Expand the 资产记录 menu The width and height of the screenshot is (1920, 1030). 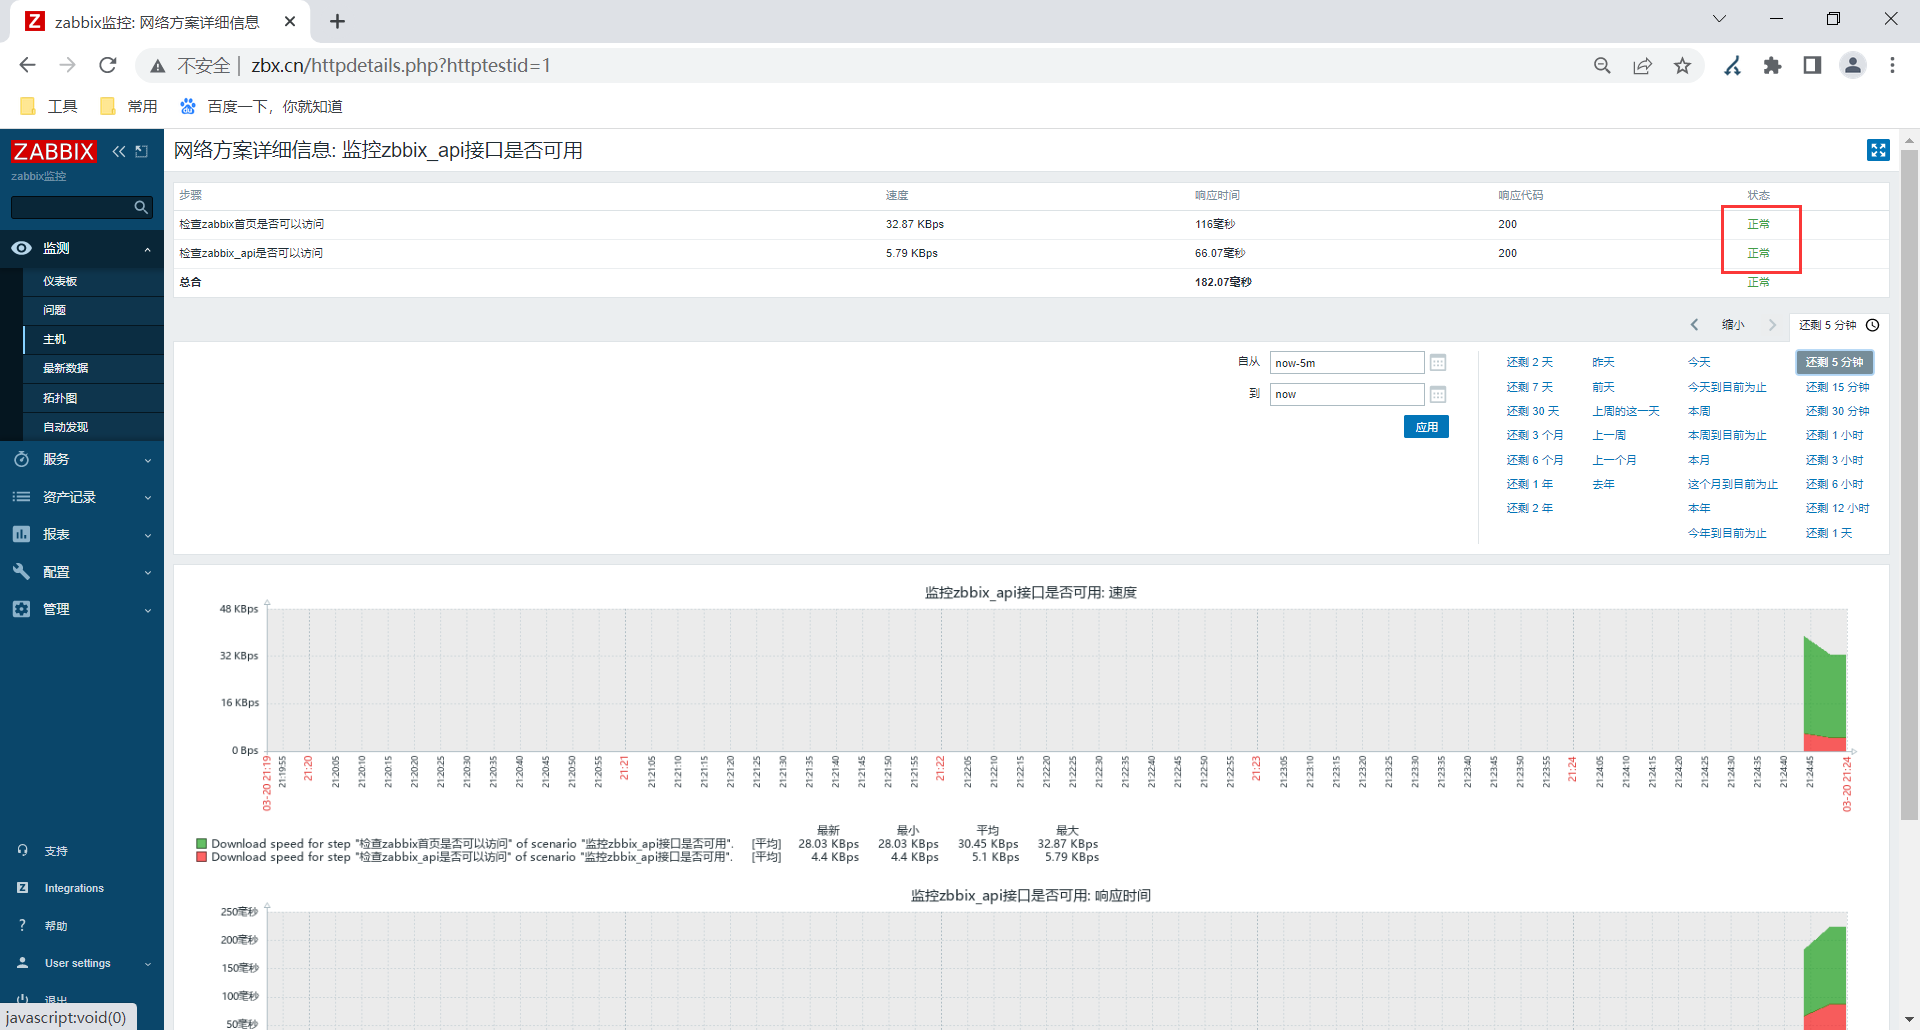[x=147, y=498]
